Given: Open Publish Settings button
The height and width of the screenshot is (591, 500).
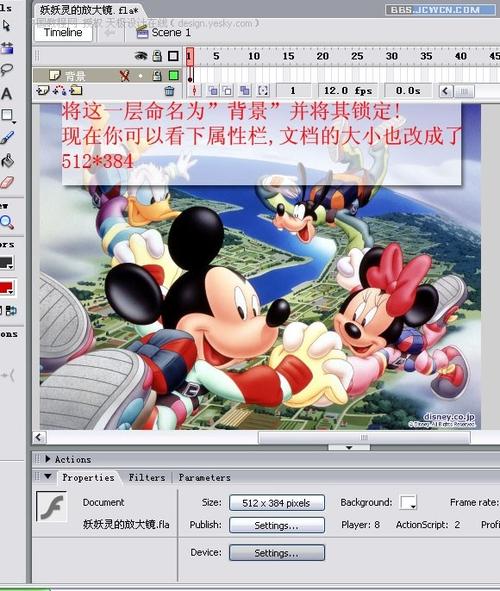Looking at the screenshot, I should 277,525.
